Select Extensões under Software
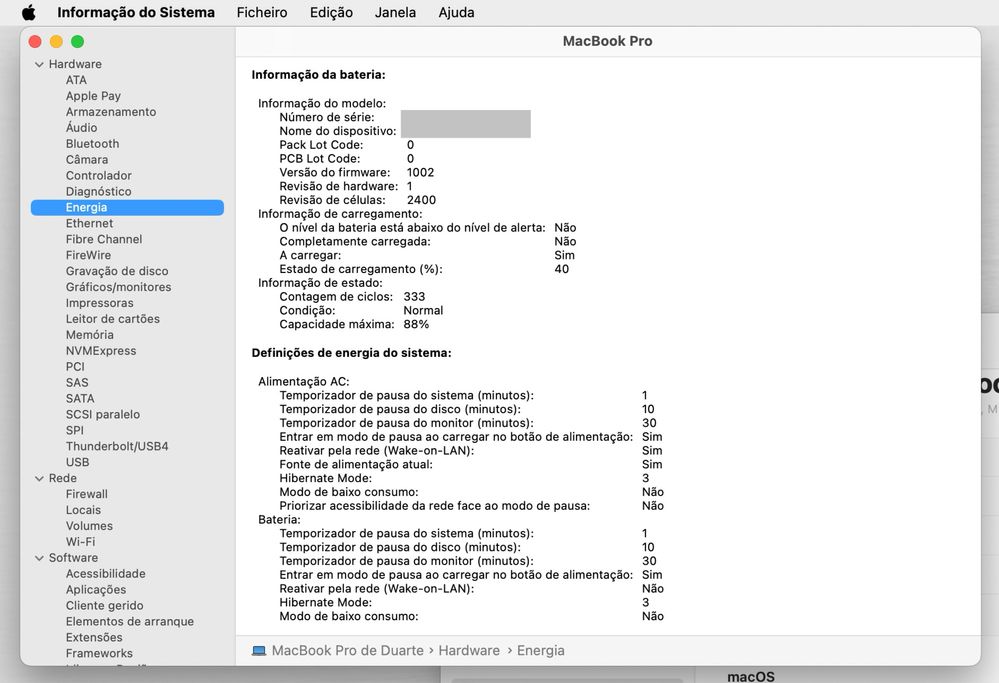This screenshot has width=999, height=683. click(x=94, y=637)
